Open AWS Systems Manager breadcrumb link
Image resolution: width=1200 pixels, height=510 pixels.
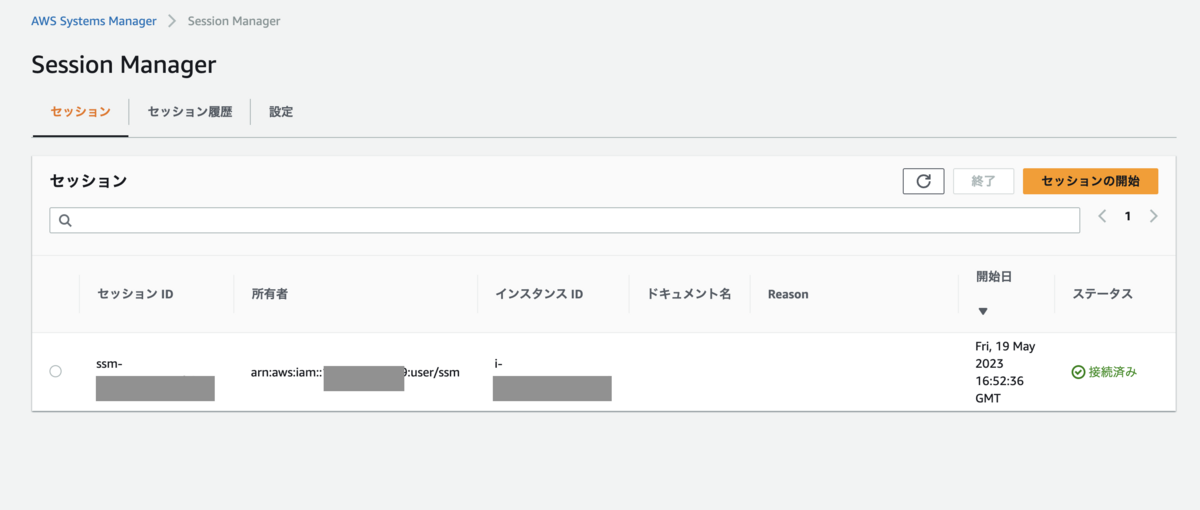(94, 21)
